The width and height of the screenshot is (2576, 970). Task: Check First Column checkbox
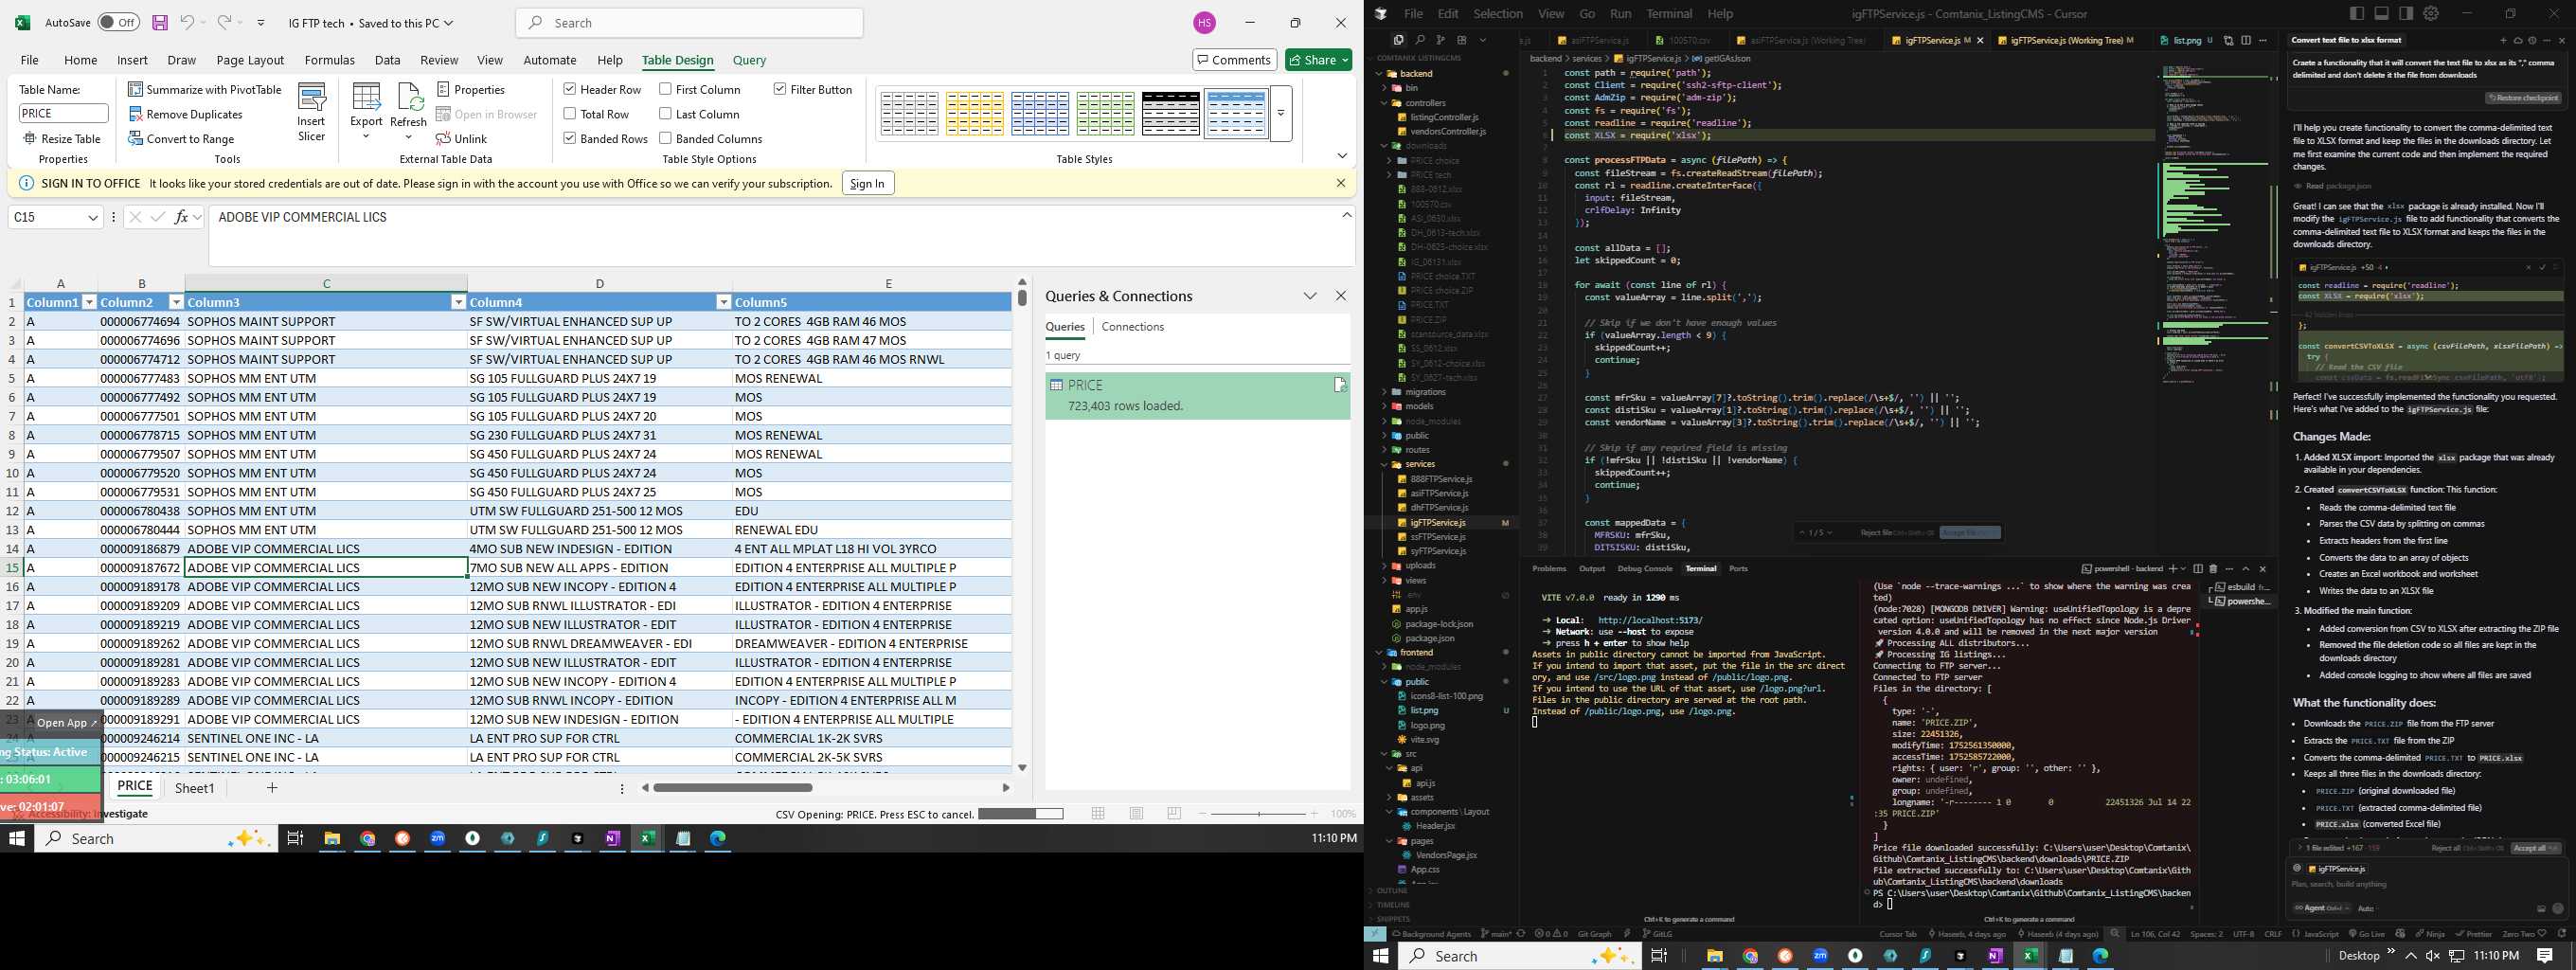[x=665, y=89]
